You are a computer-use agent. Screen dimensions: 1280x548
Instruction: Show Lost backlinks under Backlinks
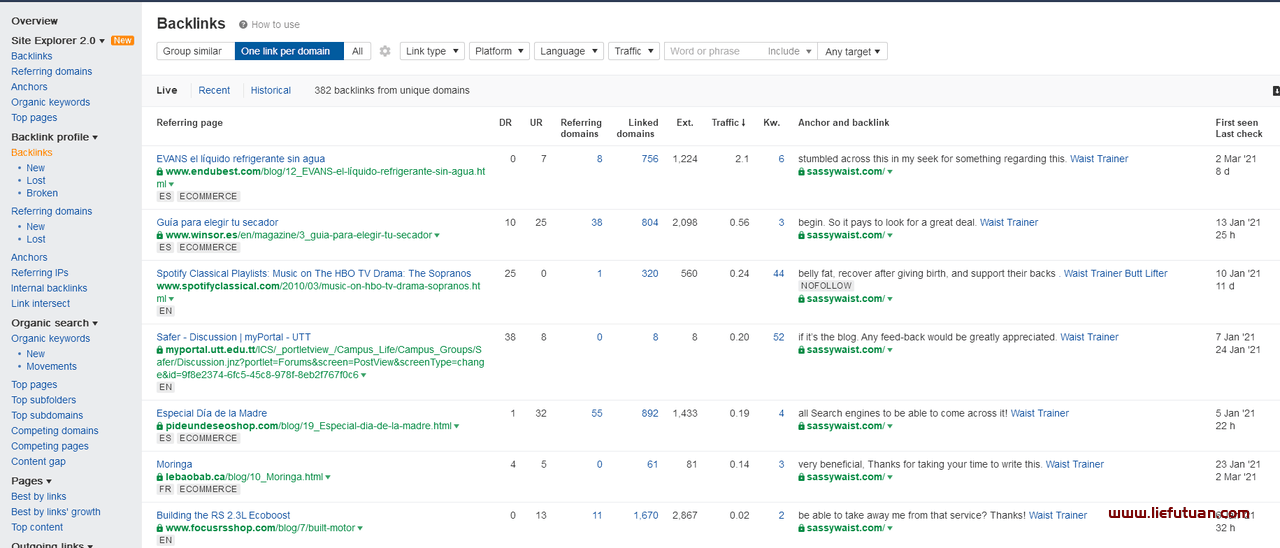(36, 181)
